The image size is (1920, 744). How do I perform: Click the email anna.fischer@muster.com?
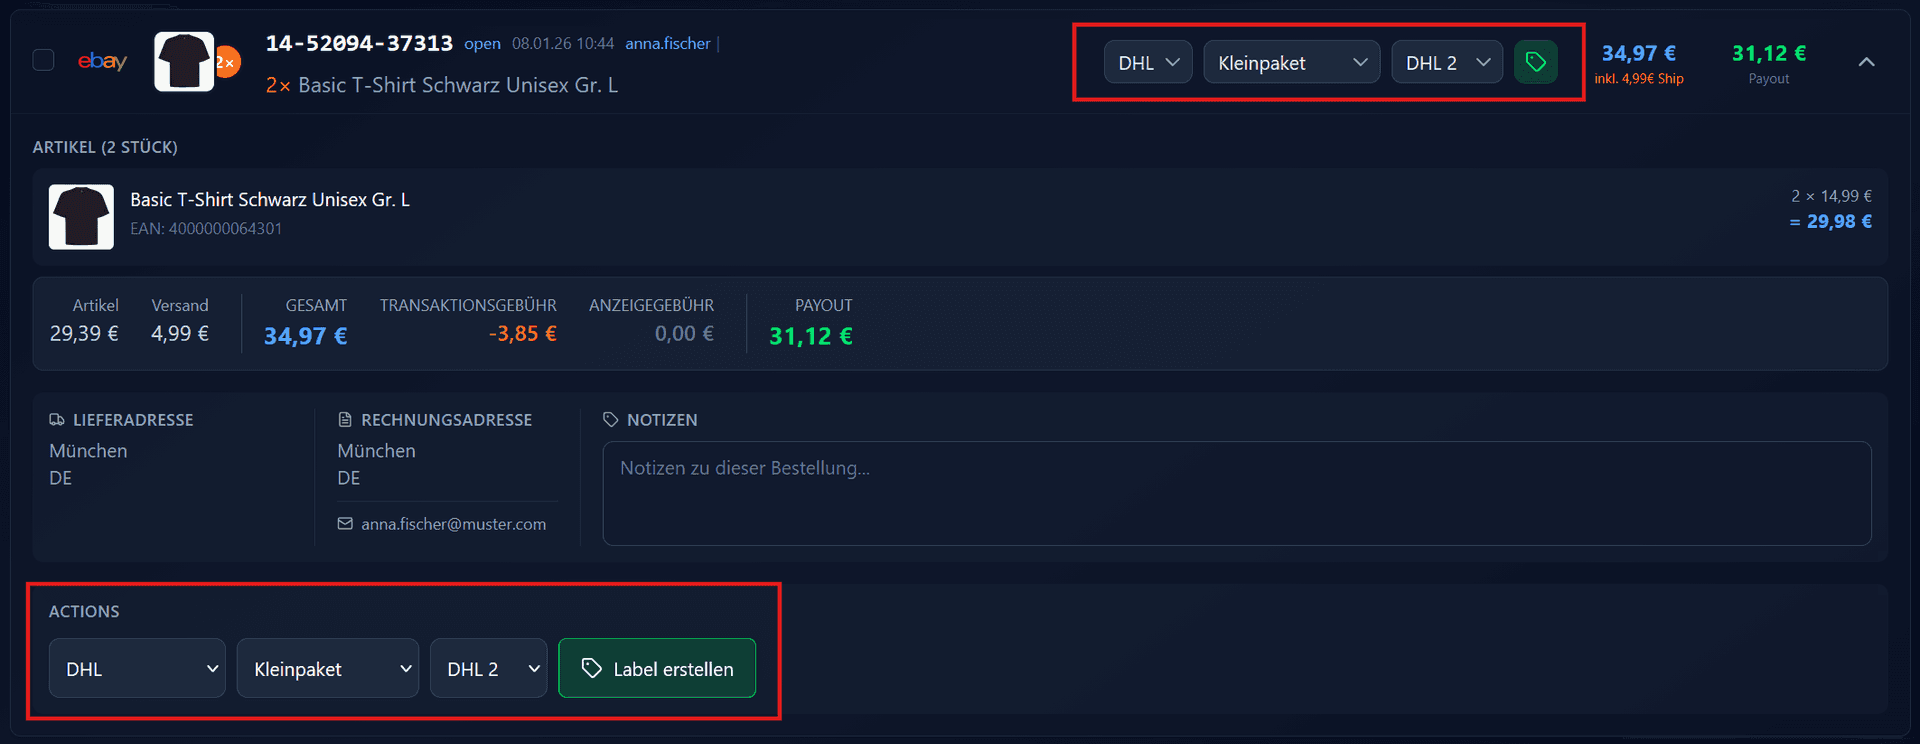[453, 524]
